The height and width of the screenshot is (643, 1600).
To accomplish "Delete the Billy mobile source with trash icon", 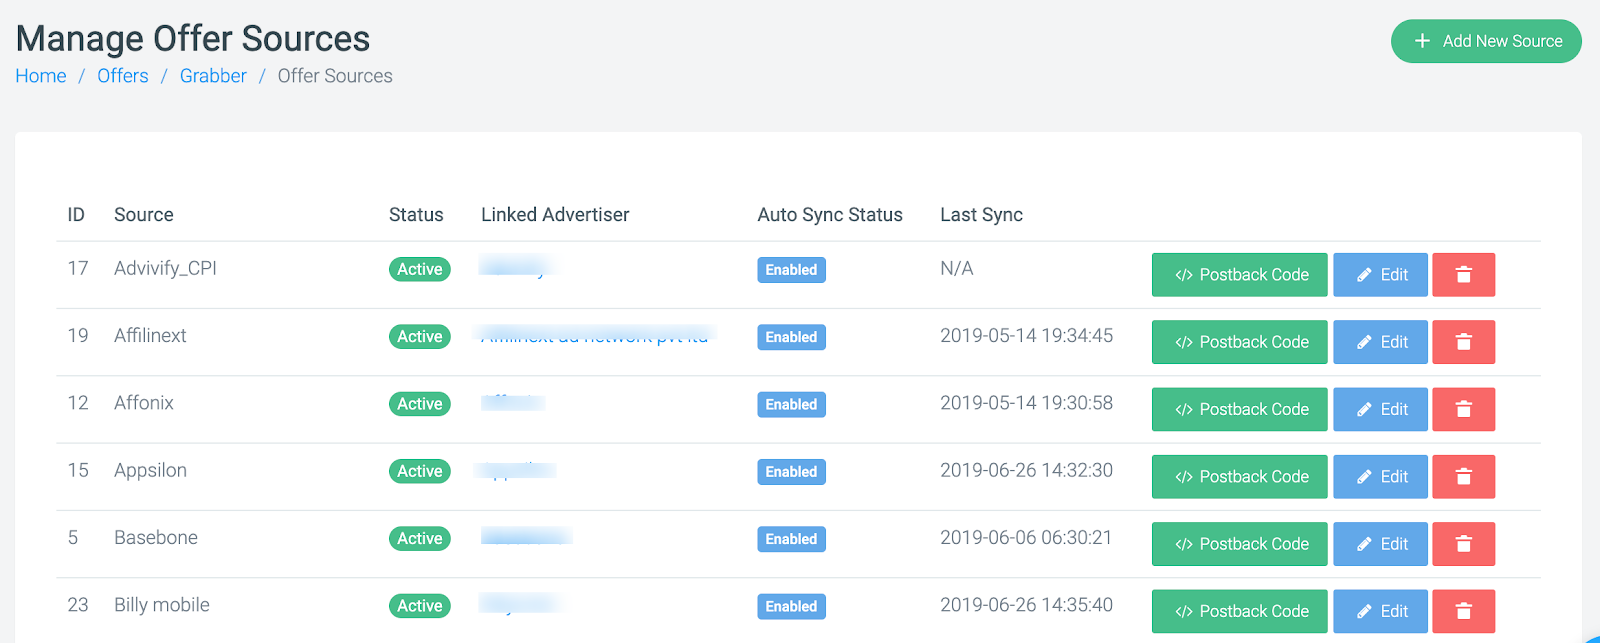I will click(1463, 611).
